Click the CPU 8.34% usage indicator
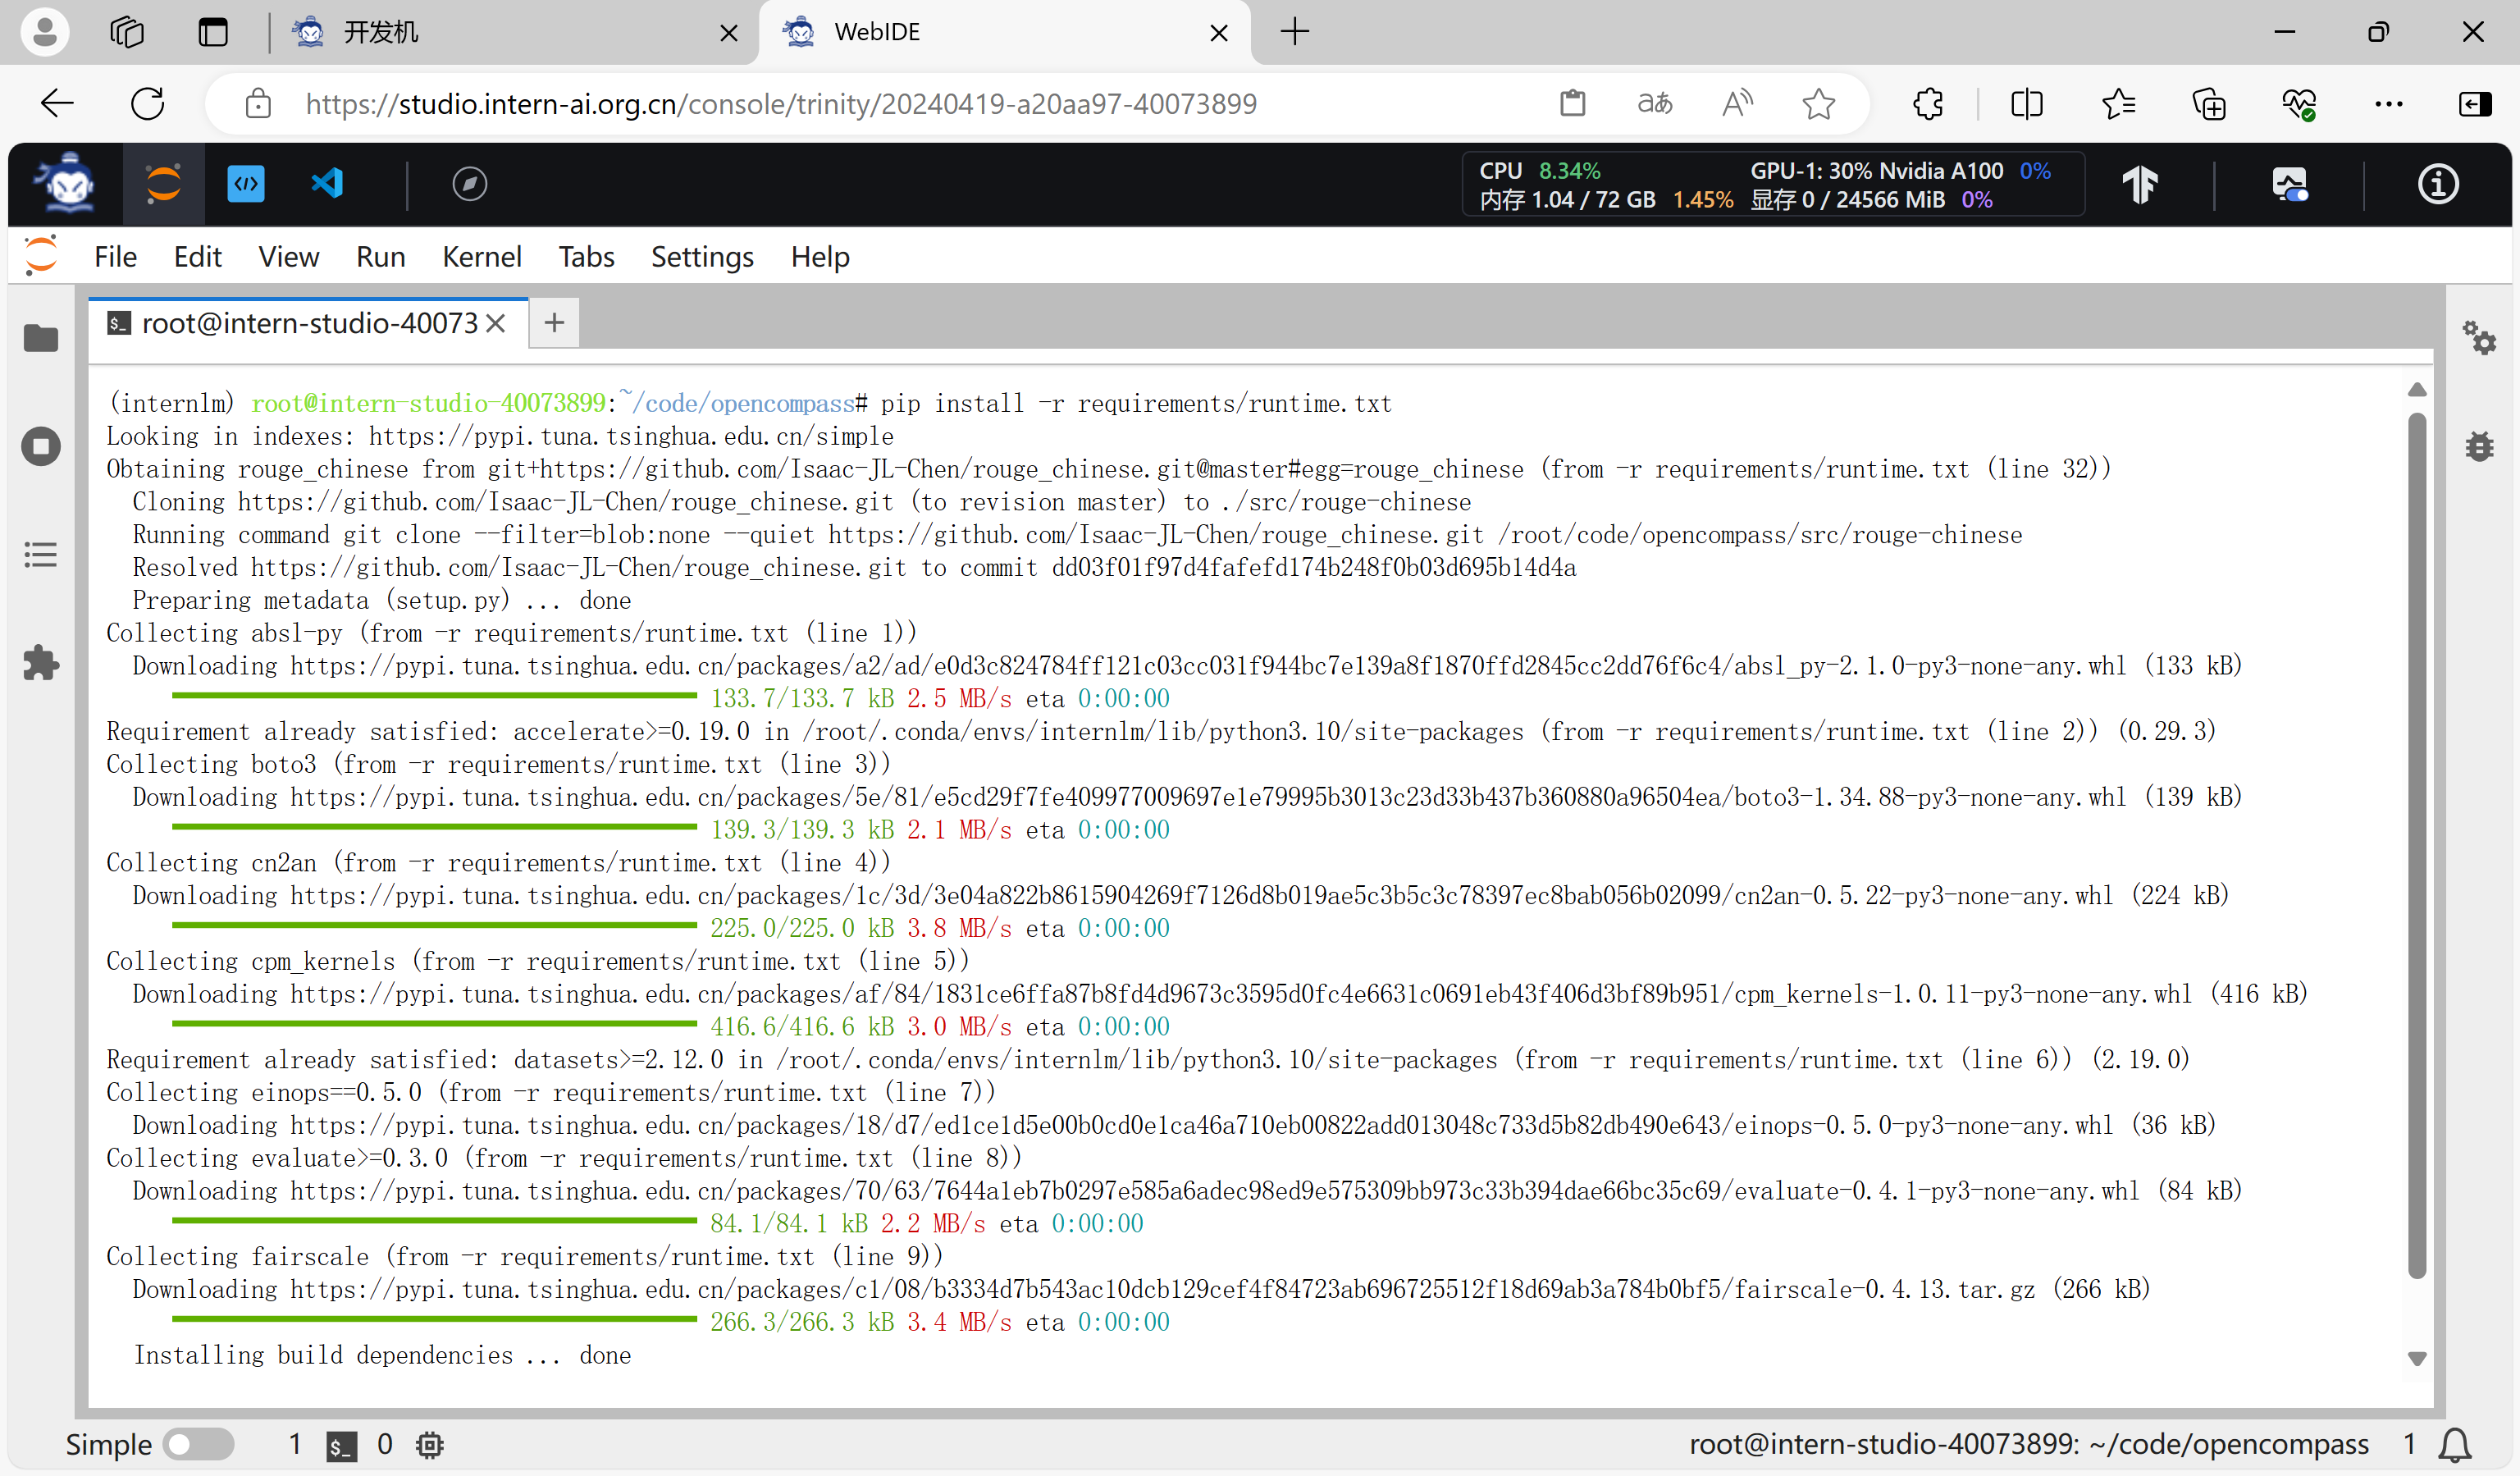This screenshot has width=2520, height=1476. (x=1540, y=171)
